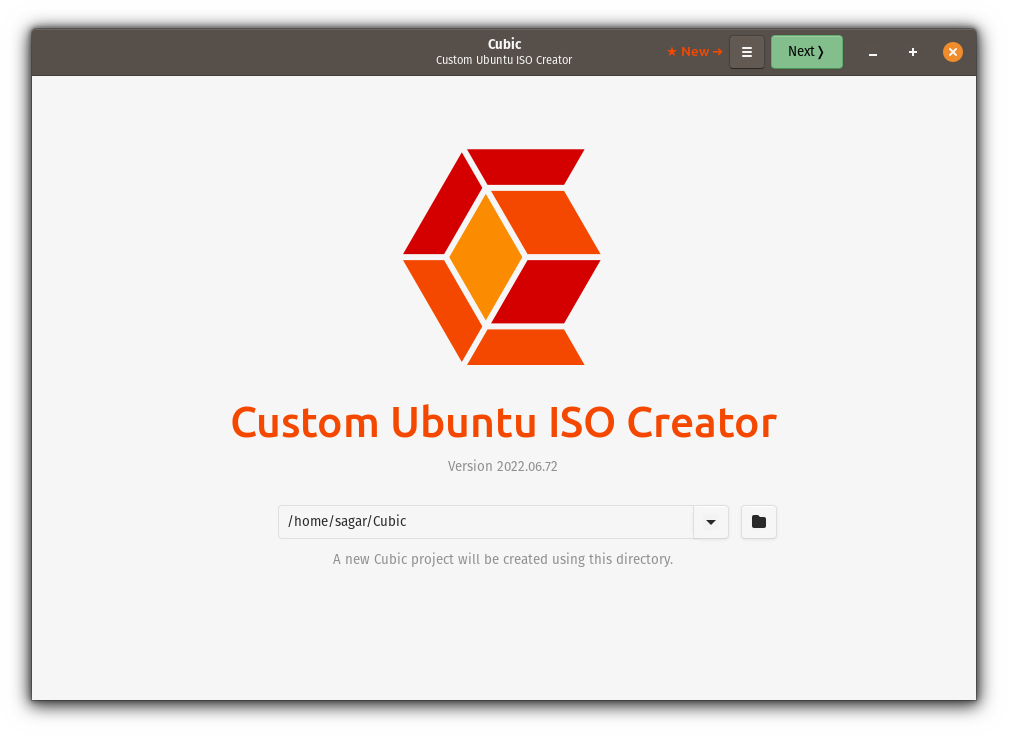This screenshot has width=1009, height=736.
Task: Click the orange Cubic hexagon logo
Action: pyautogui.click(x=502, y=257)
